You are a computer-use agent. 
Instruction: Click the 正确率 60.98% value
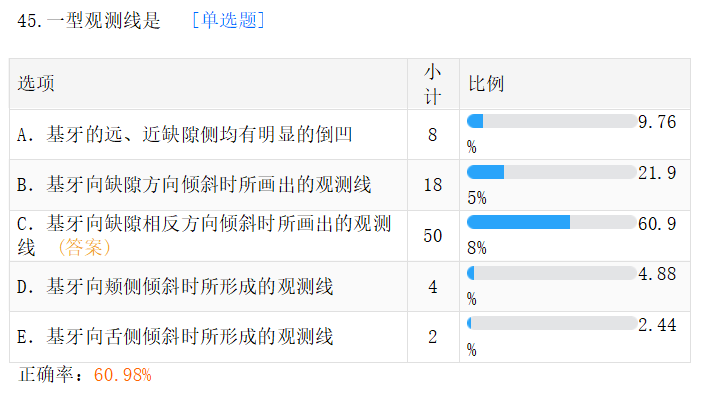coord(123,375)
